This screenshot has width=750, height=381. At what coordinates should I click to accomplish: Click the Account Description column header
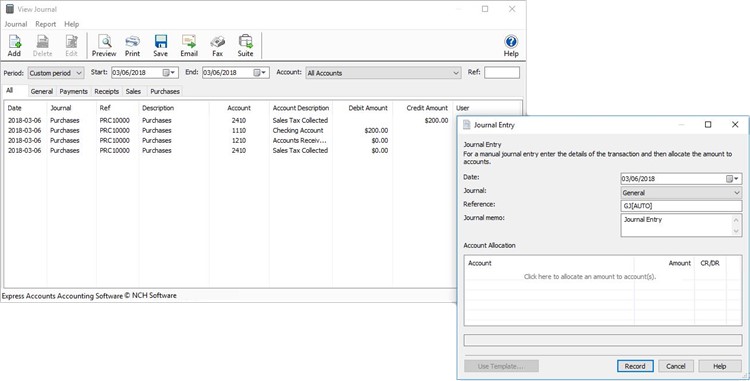[301, 108]
